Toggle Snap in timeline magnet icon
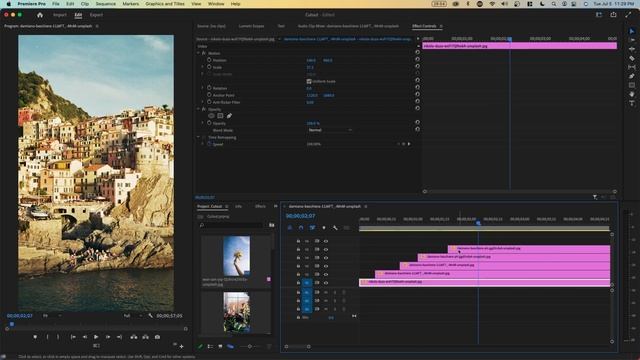 coord(301,228)
